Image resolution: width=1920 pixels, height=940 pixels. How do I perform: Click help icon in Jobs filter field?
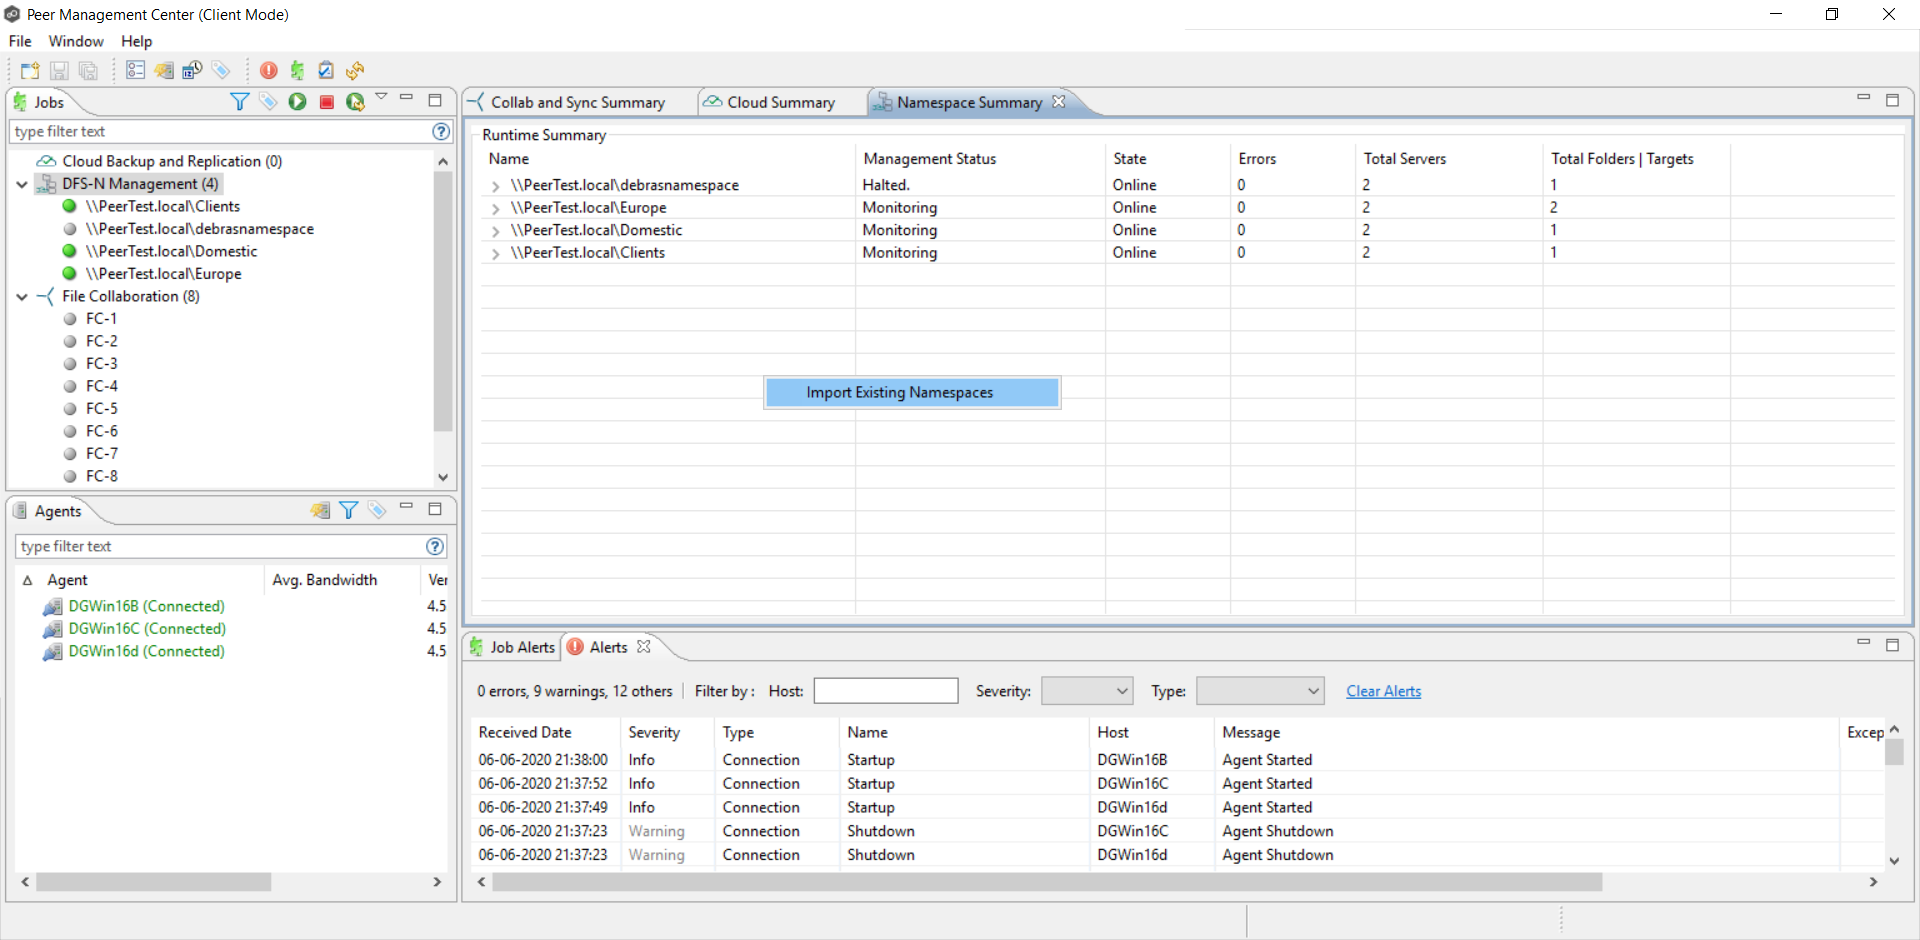[x=441, y=131]
